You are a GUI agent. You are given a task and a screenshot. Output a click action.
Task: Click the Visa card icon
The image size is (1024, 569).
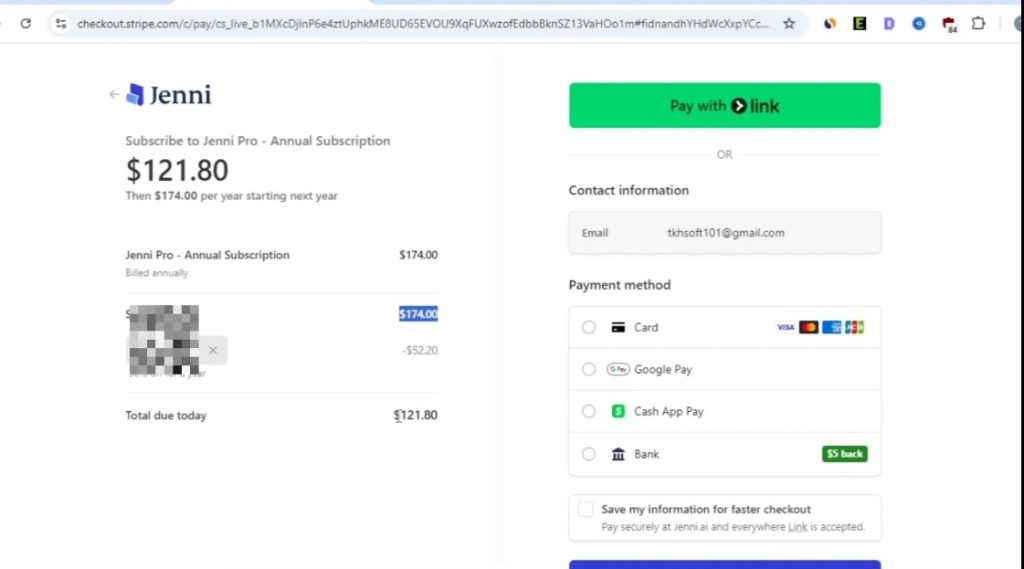(786, 327)
